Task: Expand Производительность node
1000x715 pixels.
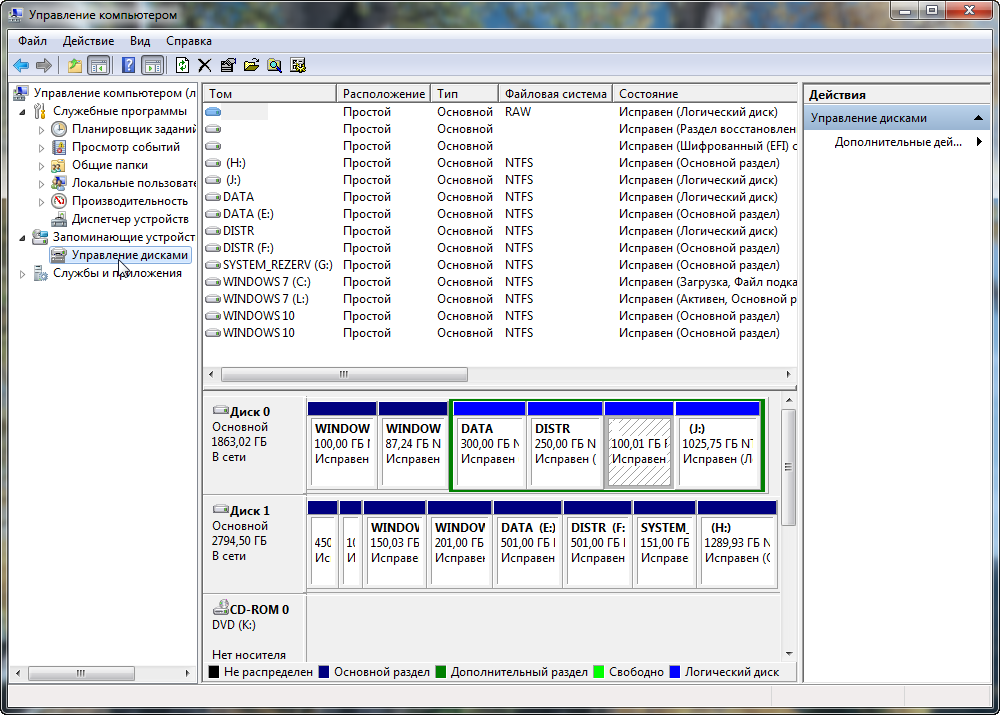Action: [x=41, y=202]
